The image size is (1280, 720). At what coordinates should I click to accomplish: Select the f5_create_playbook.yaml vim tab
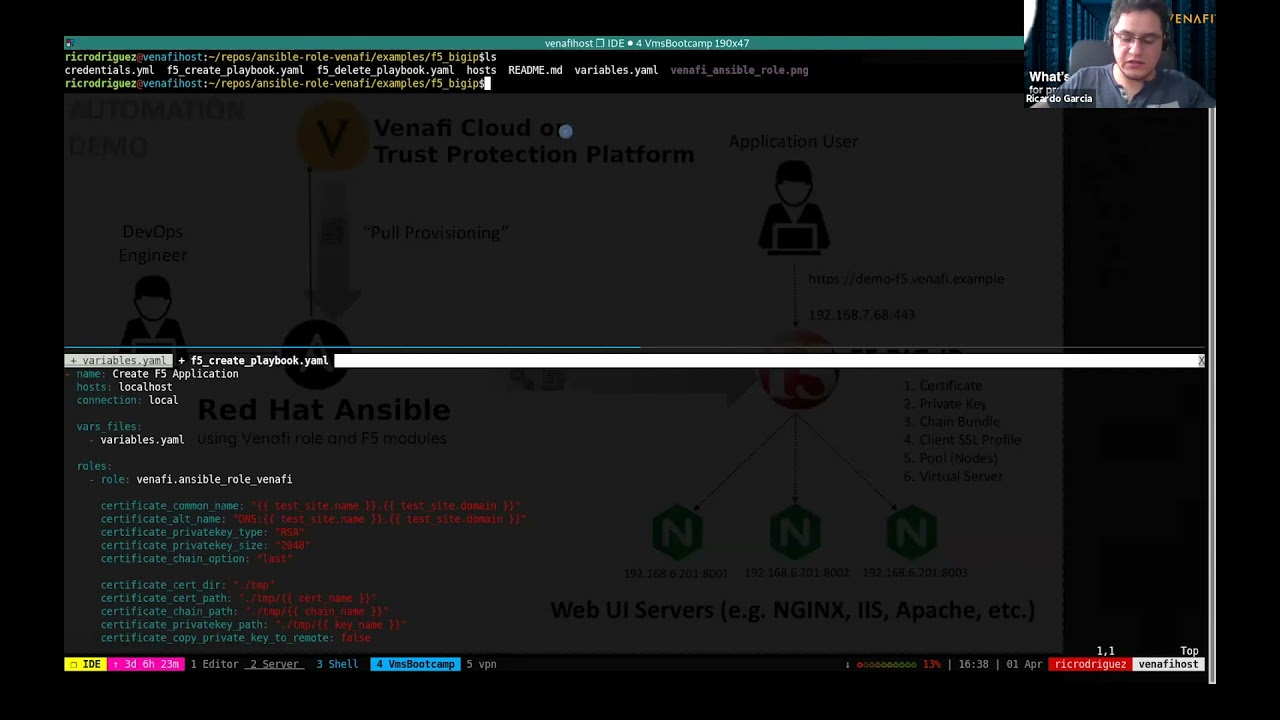point(254,360)
